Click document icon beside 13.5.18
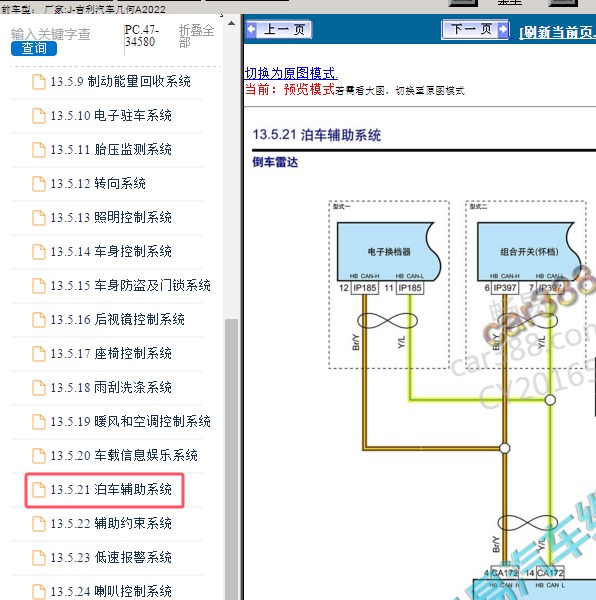Image resolution: width=596 pixels, height=600 pixels. 39,388
